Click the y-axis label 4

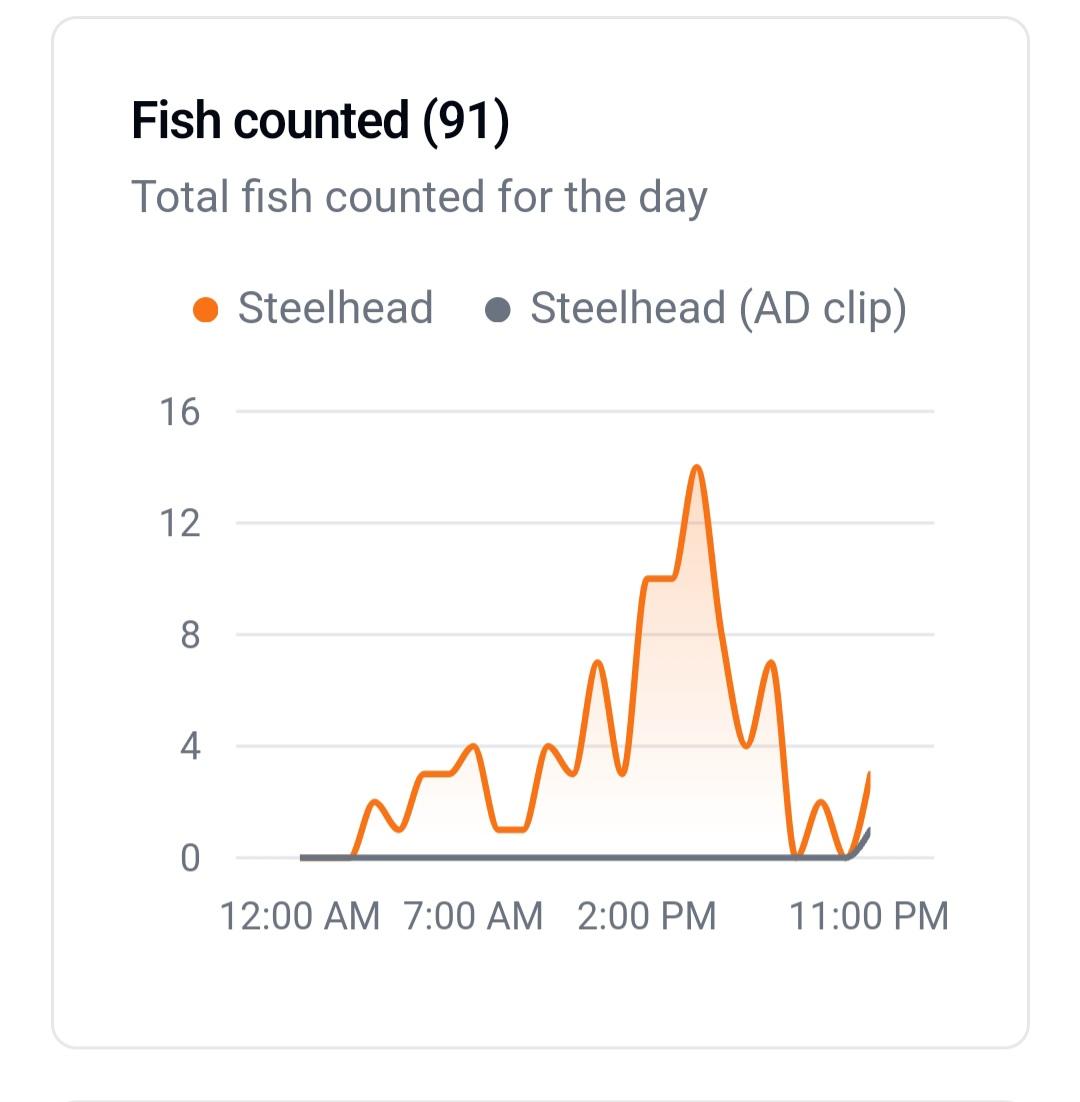190,746
